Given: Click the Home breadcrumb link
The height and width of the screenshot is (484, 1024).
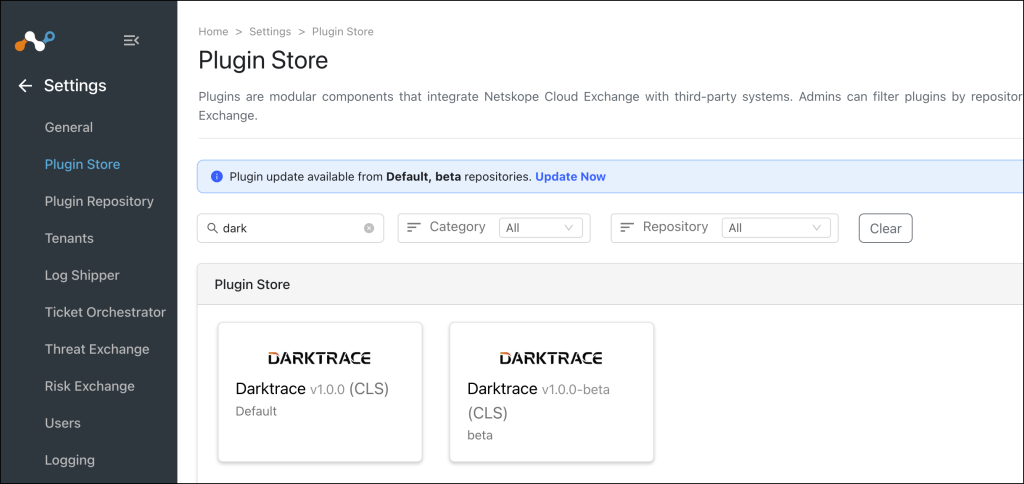Looking at the screenshot, I should tap(214, 31).
